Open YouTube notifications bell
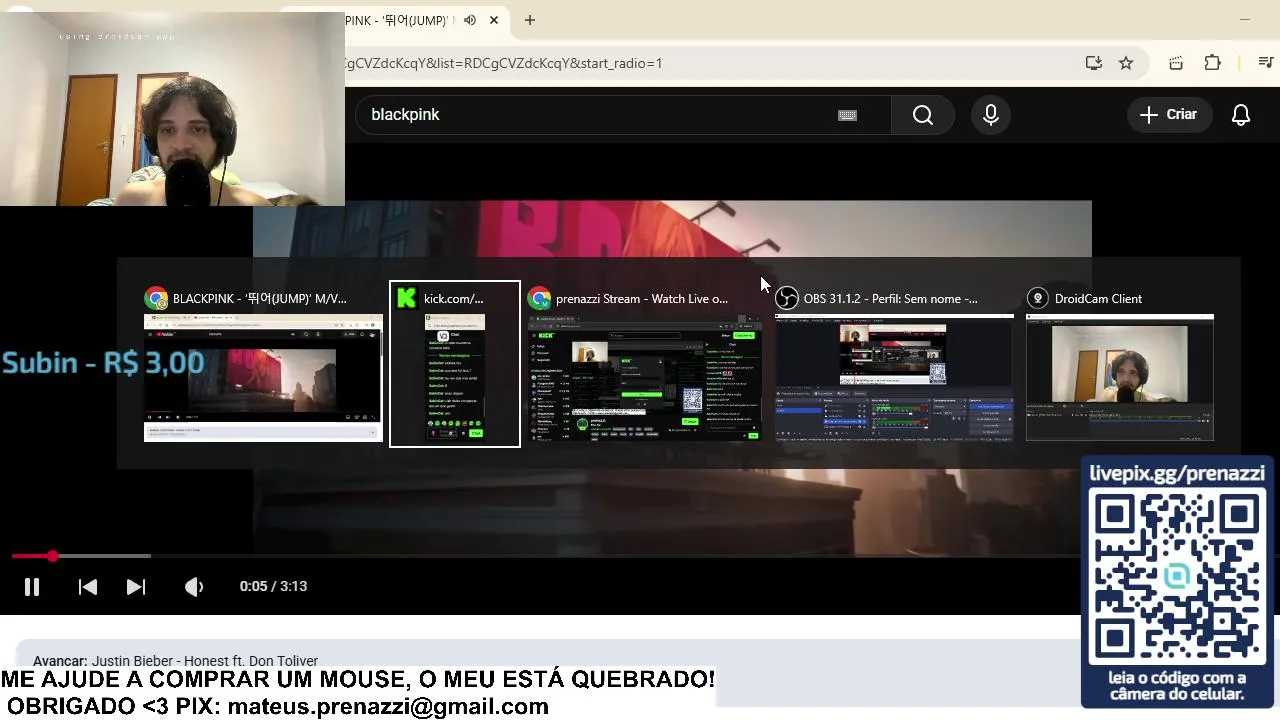The image size is (1280, 720). click(1241, 115)
